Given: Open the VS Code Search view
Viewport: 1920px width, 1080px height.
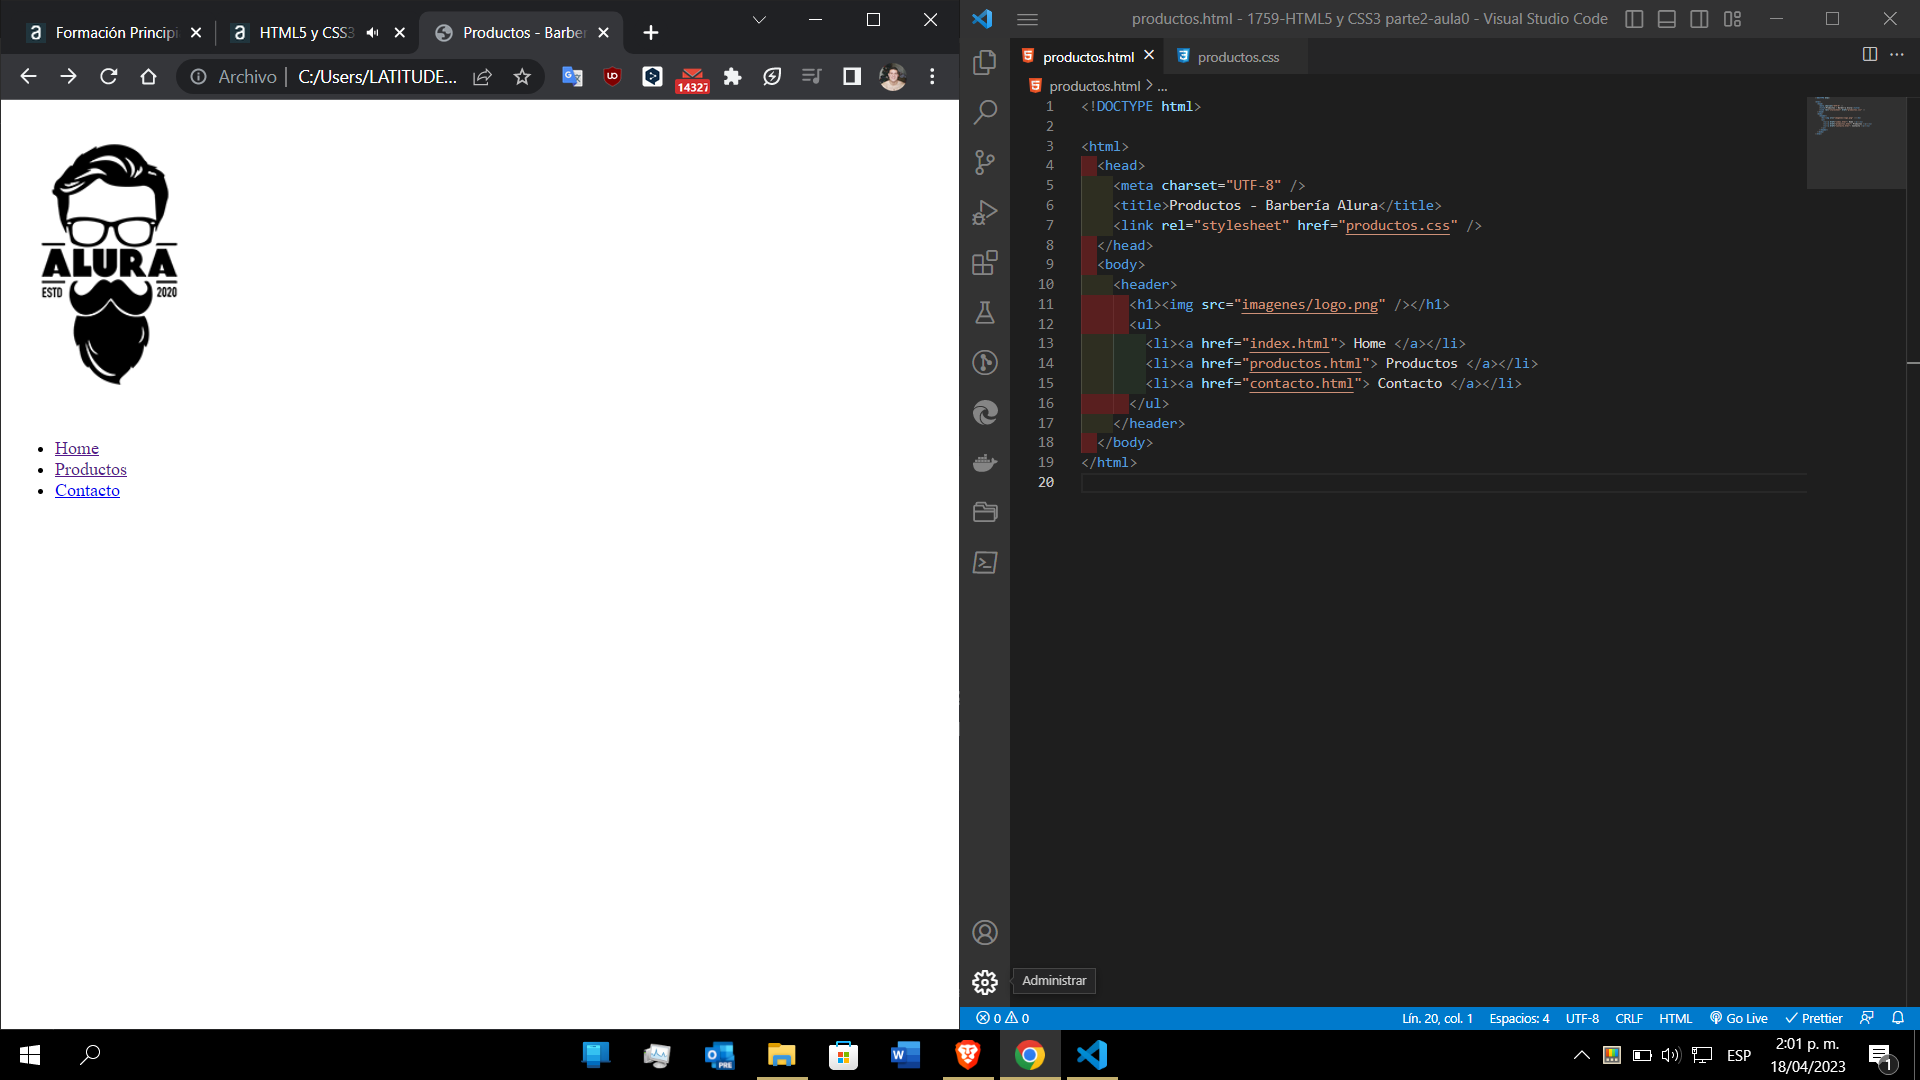Looking at the screenshot, I should (985, 112).
